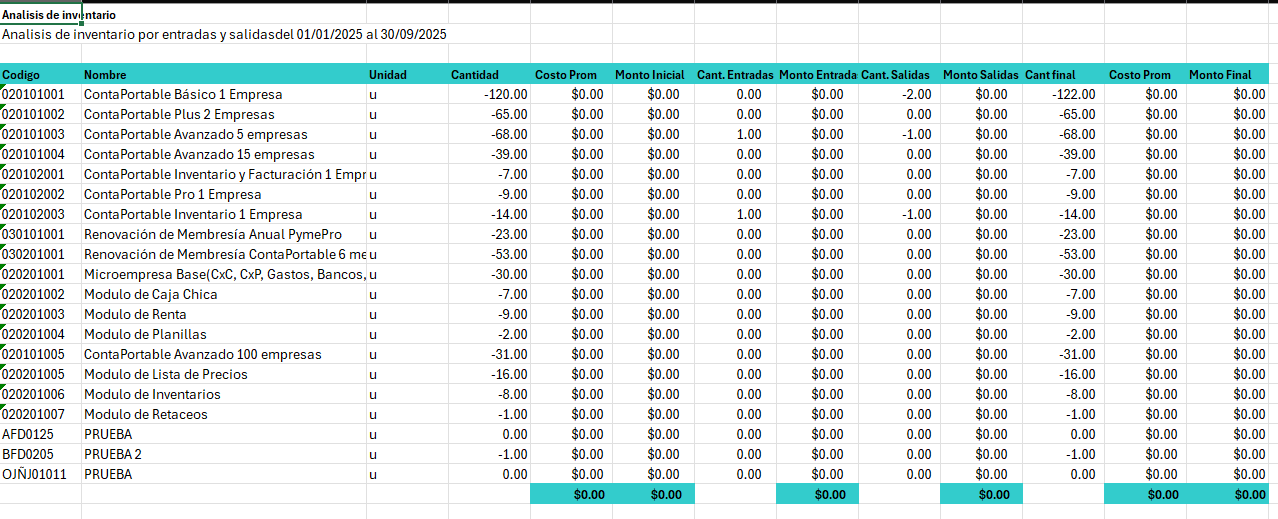
Task: Click the Monto Final header cell
Action: tap(1229, 74)
